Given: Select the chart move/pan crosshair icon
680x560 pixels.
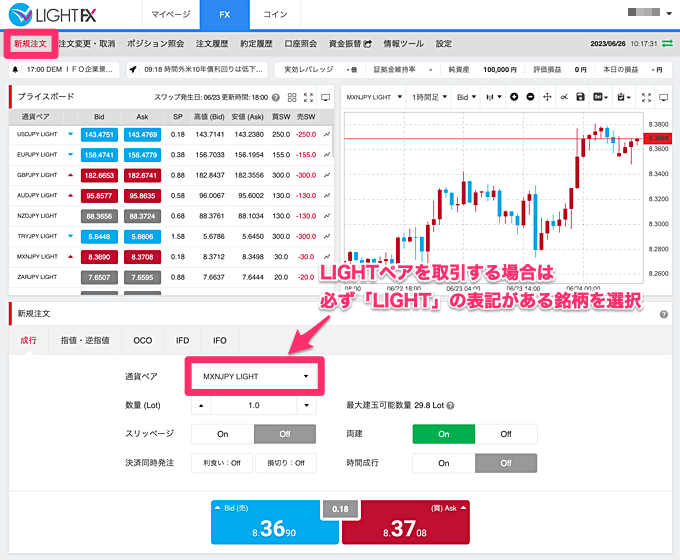Looking at the screenshot, I should click(x=546, y=97).
